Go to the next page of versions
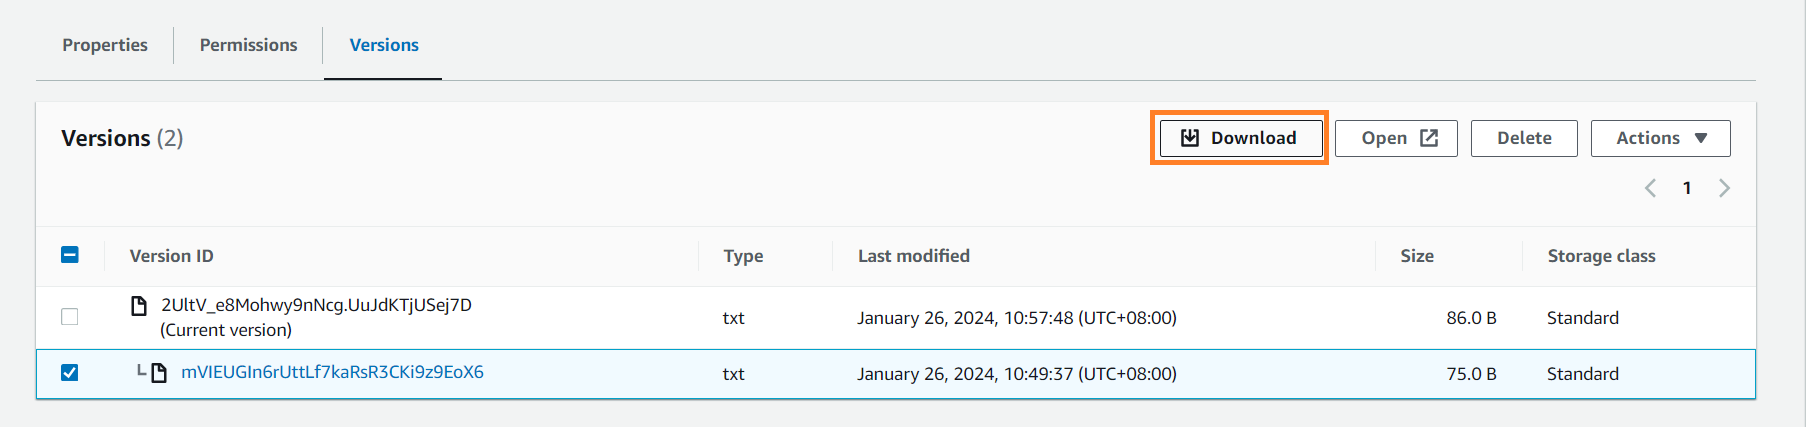 click(x=1724, y=188)
